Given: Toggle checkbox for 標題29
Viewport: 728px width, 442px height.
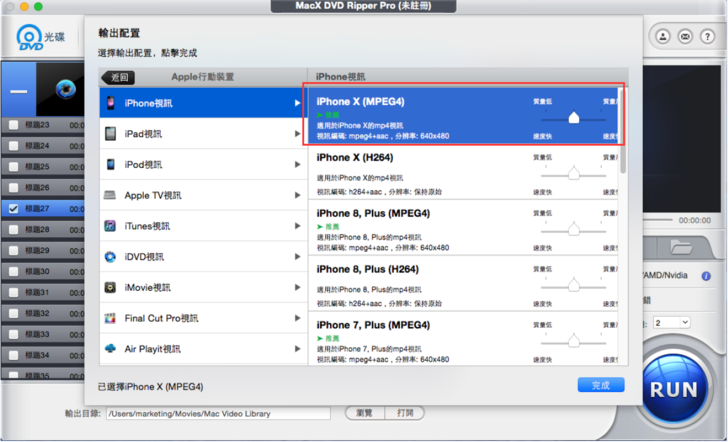Looking at the screenshot, I should point(13,250).
